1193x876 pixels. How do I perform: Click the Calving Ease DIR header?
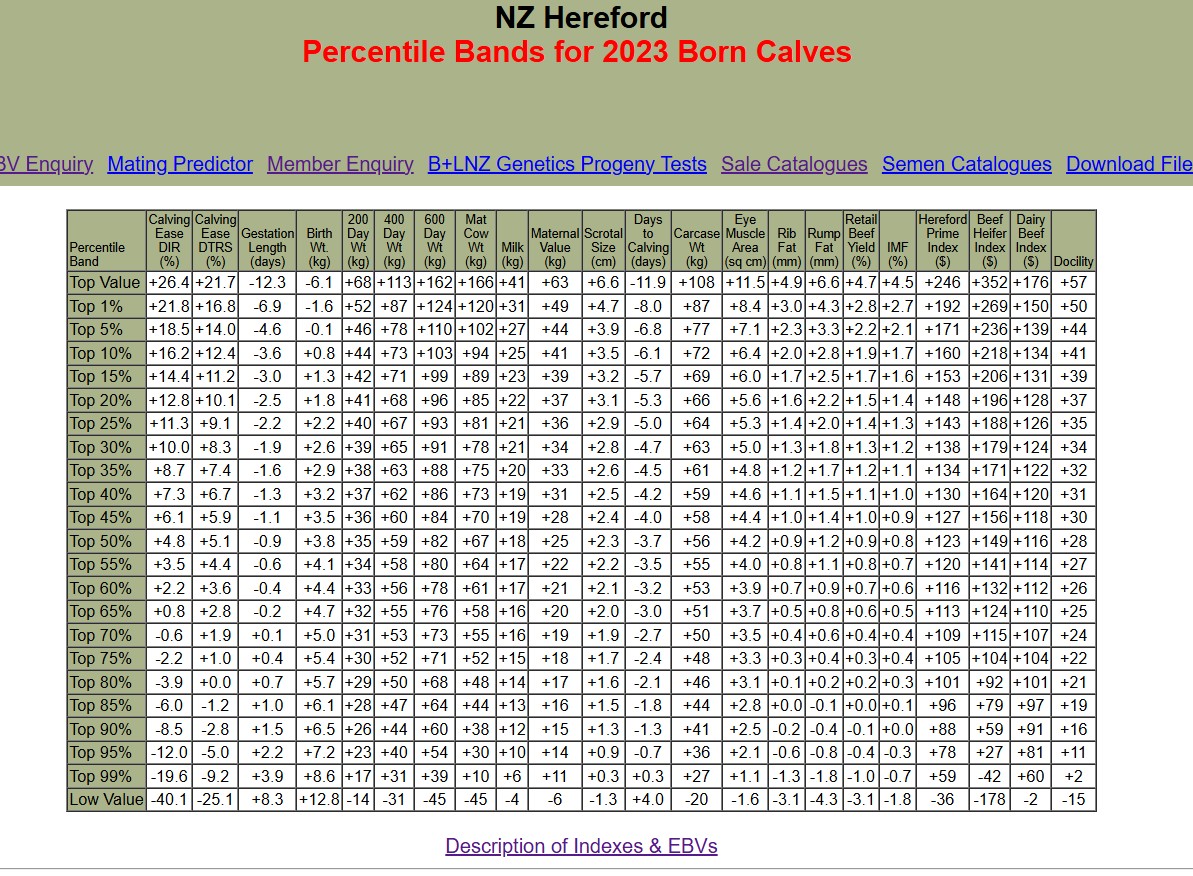169,241
